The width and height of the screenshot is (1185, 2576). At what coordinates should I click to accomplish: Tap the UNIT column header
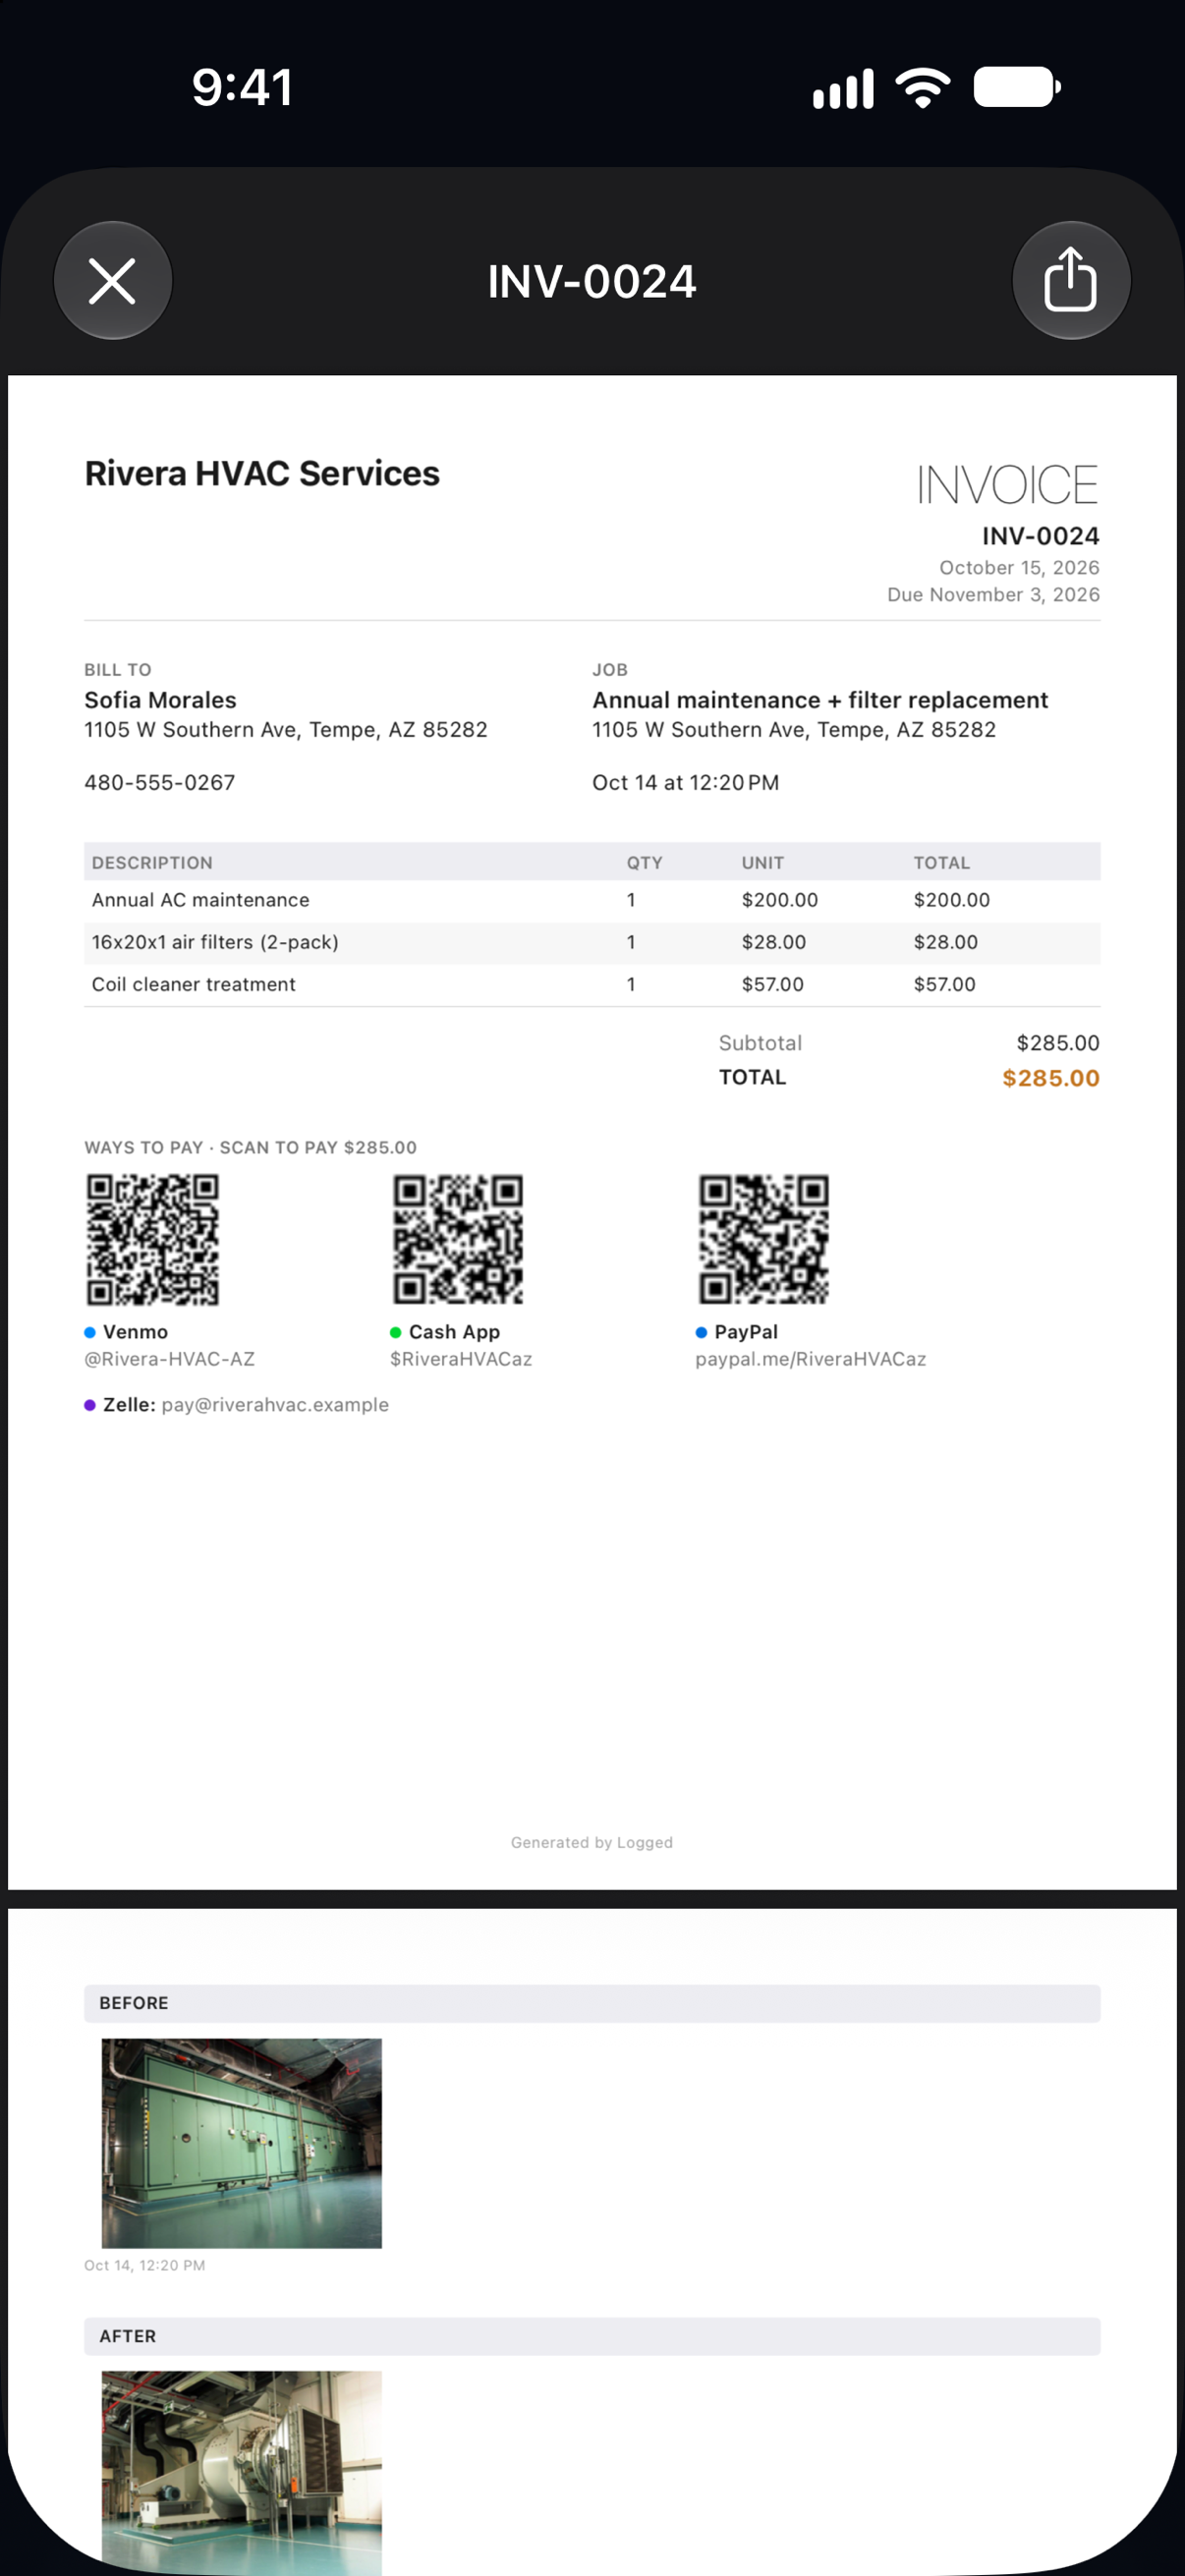763,863
